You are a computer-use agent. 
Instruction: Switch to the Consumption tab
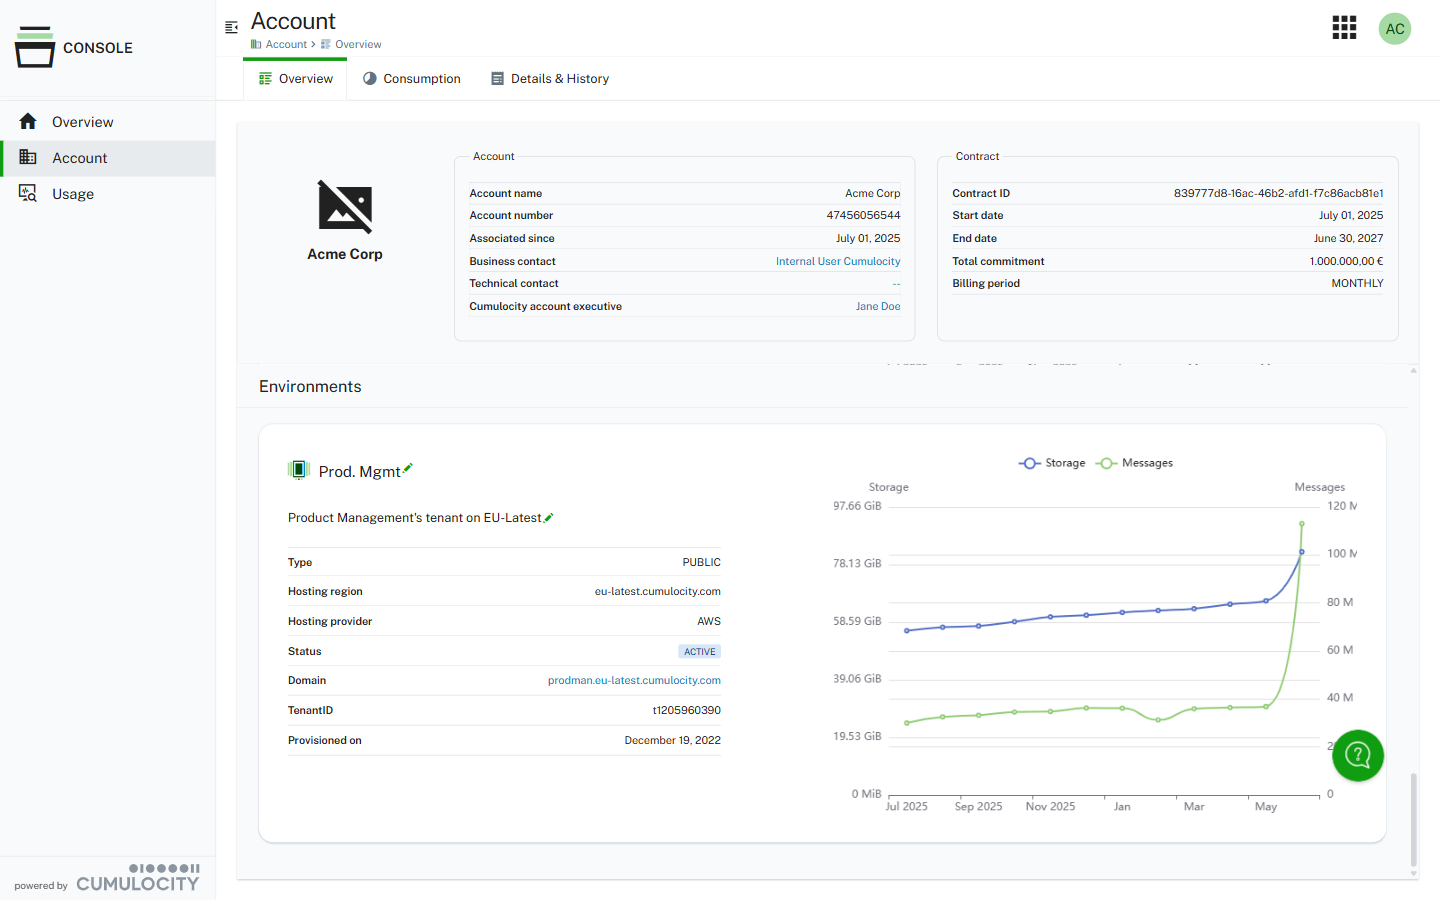click(411, 79)
